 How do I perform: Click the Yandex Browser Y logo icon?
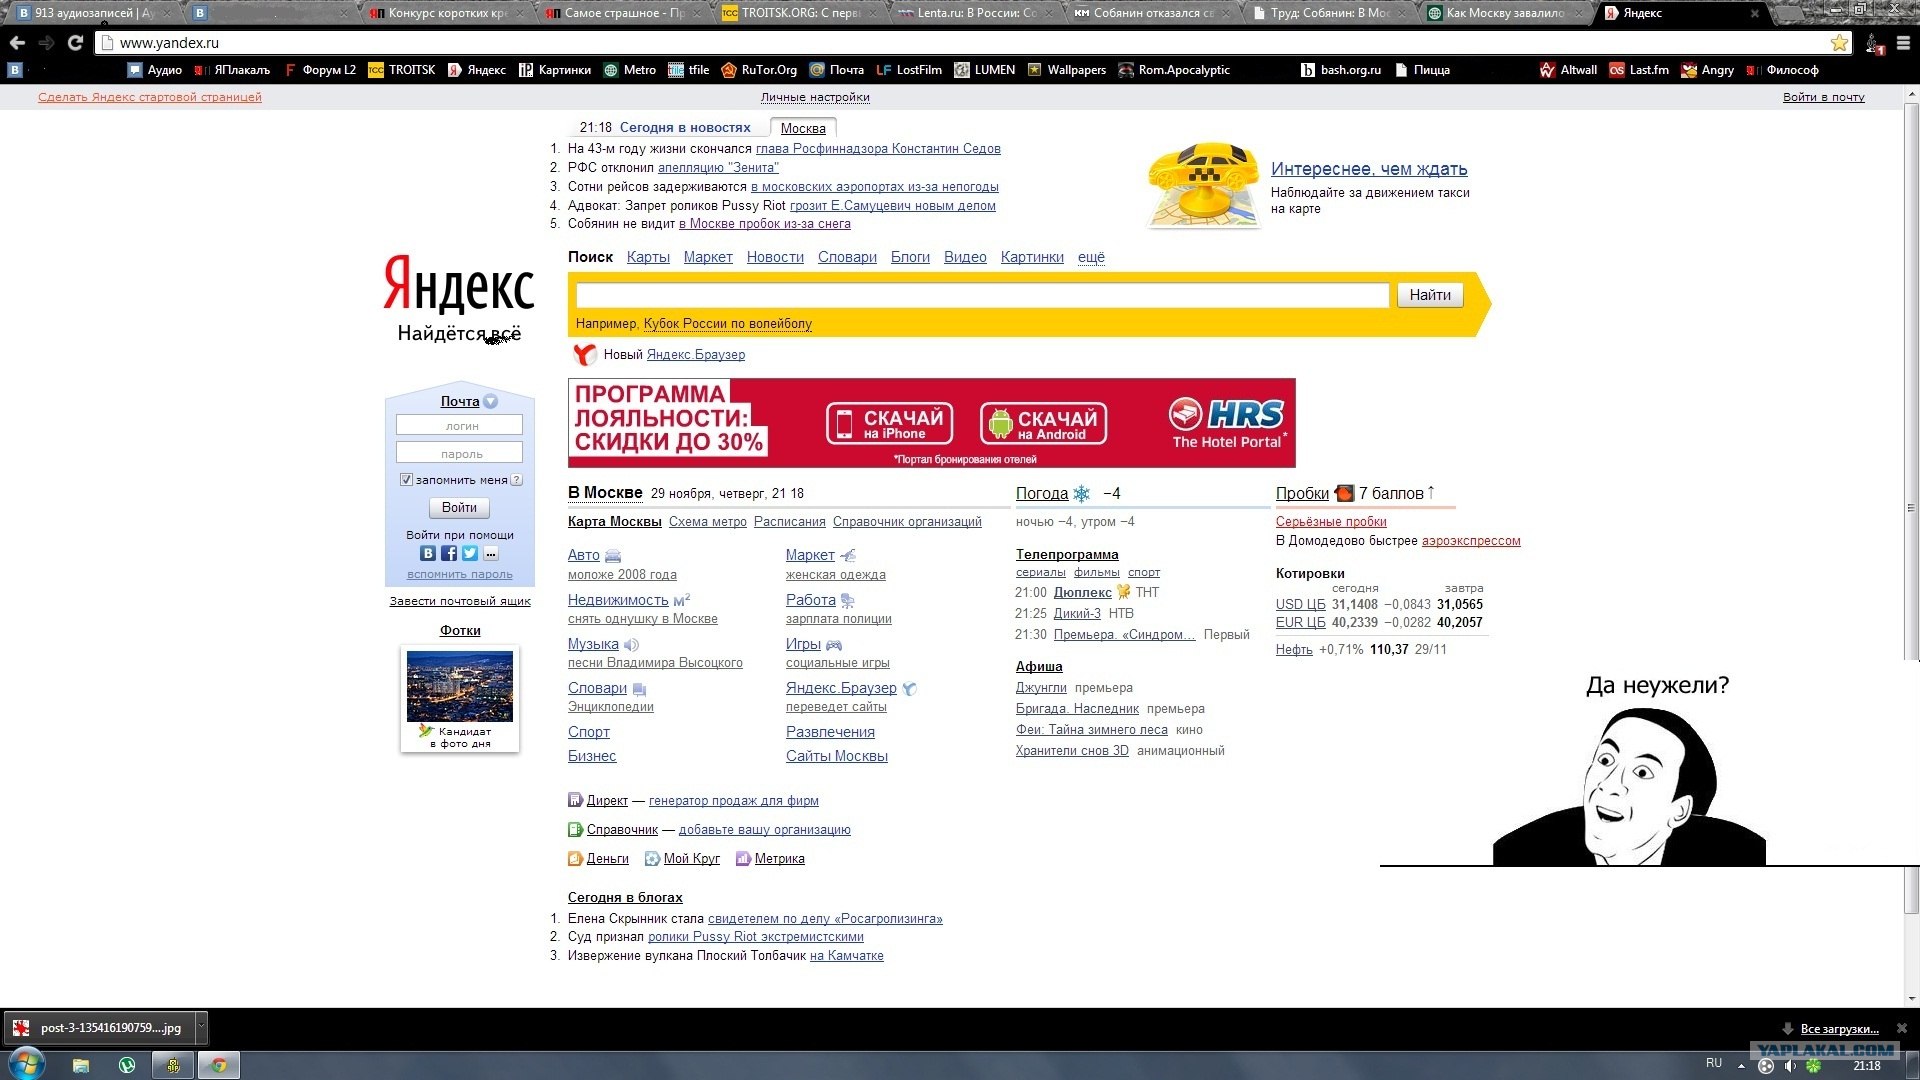point(584,354)
